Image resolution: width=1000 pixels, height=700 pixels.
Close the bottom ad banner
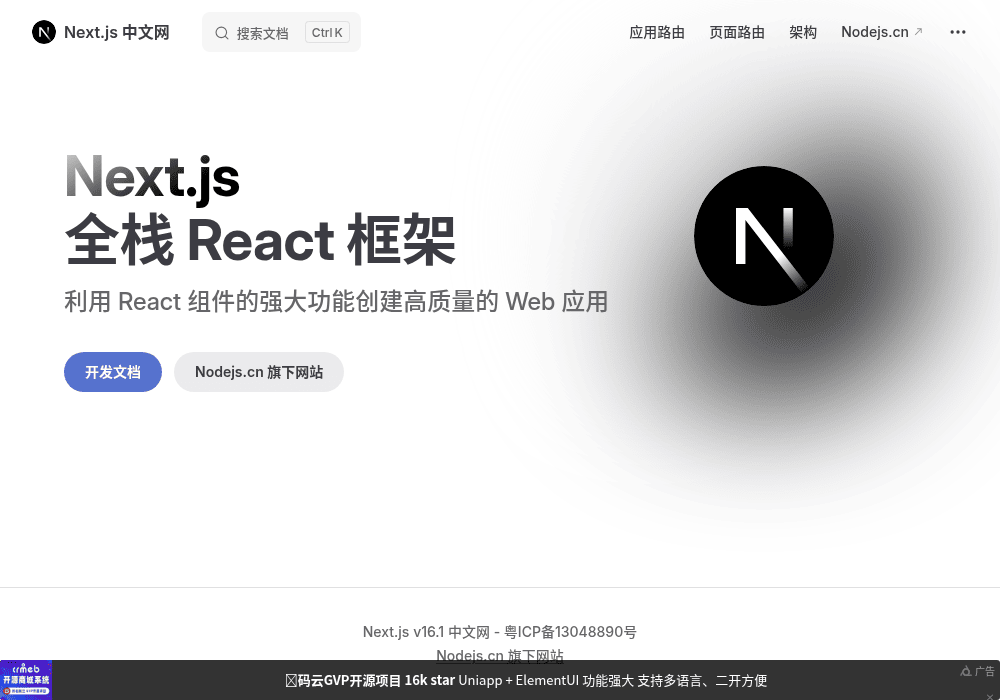pos(989,696)
